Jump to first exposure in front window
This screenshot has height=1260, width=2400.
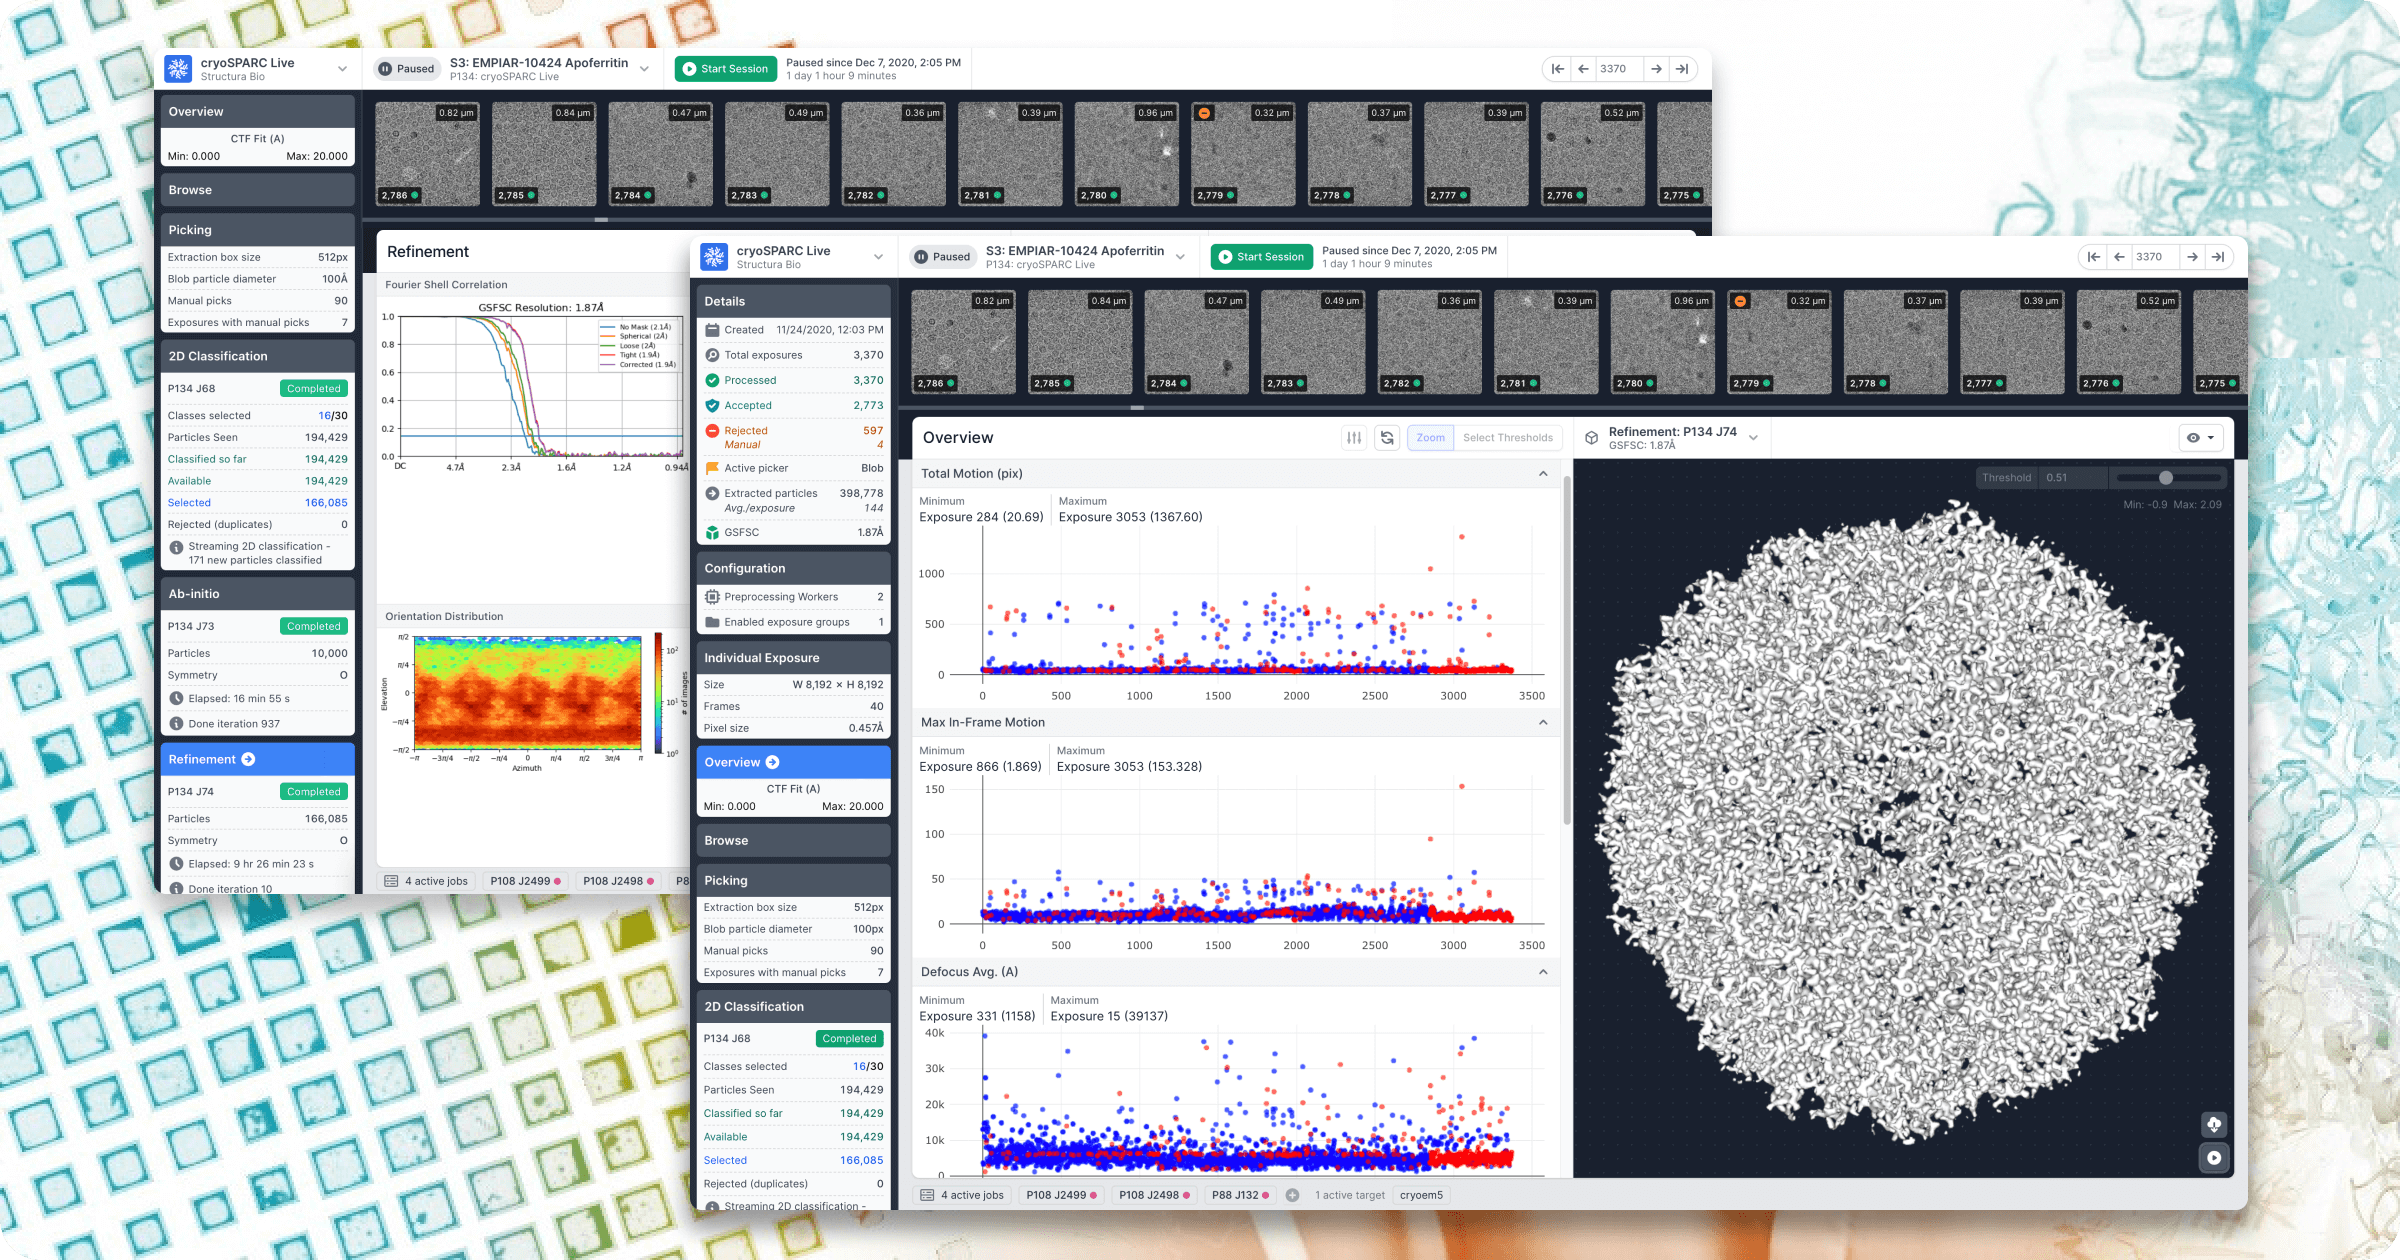[x=2093, y=257]
